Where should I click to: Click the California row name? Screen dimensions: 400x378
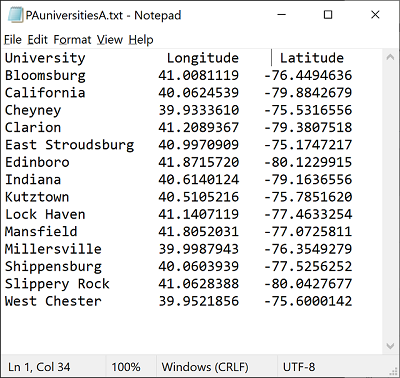click(45, 93)
